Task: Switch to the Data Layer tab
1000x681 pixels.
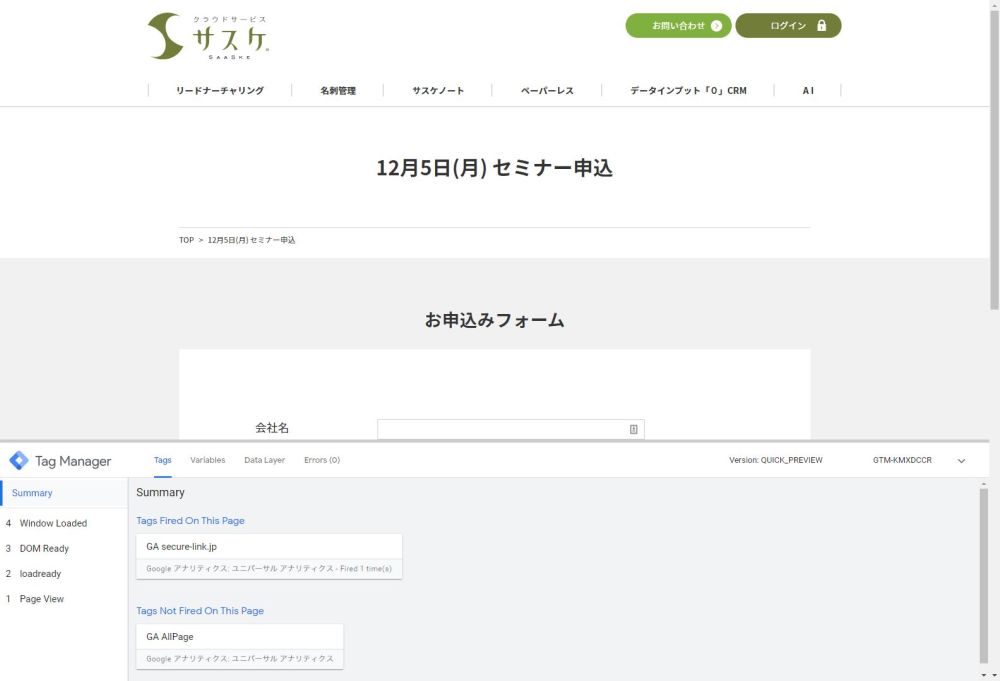Action: coord(264,461)
